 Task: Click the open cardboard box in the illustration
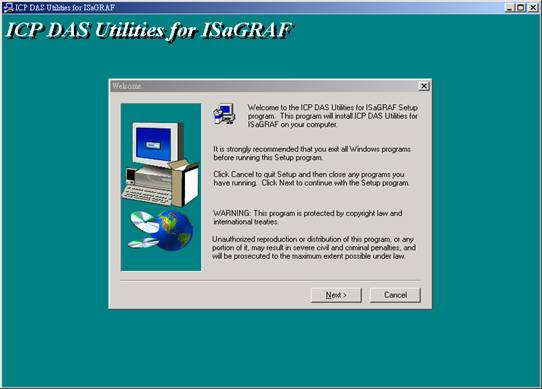click(185, 183)
